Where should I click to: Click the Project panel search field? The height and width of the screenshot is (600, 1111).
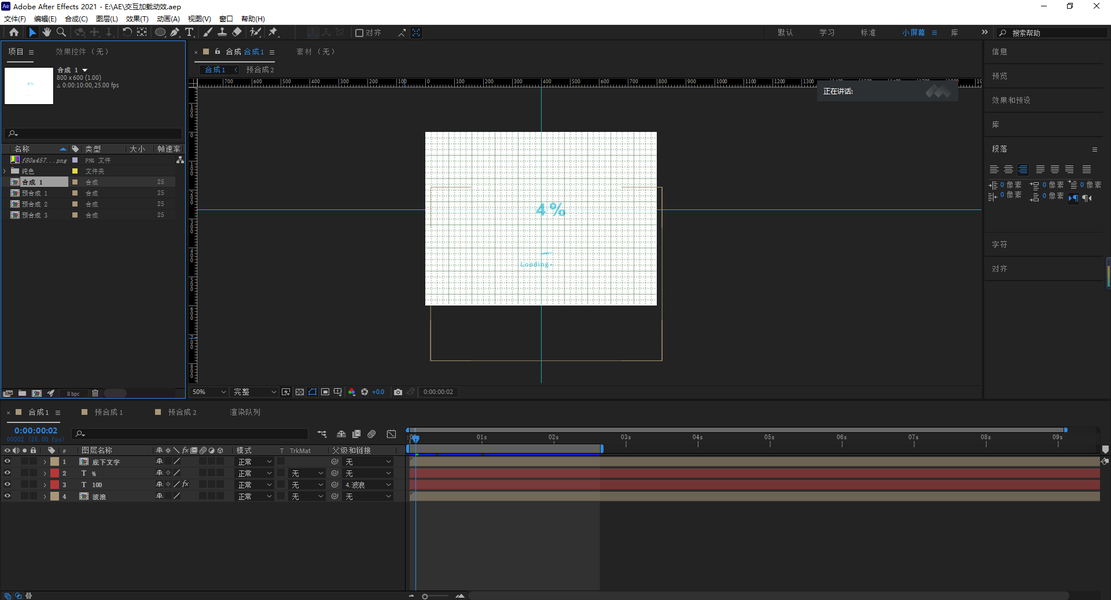coord(94,133)
